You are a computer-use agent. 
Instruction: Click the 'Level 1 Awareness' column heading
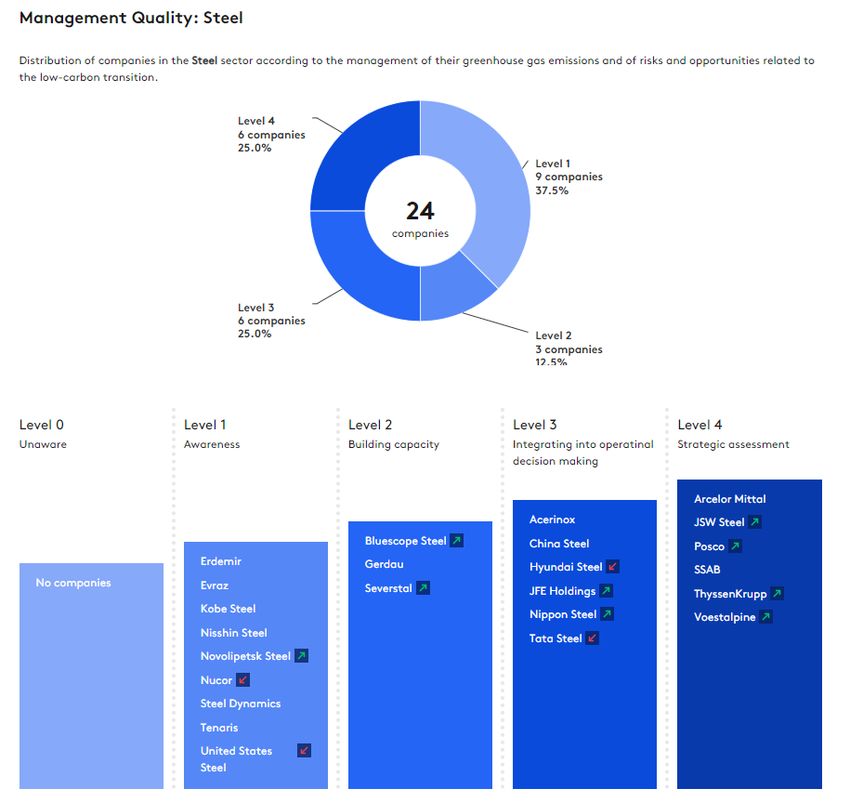(x=211, y=434)
